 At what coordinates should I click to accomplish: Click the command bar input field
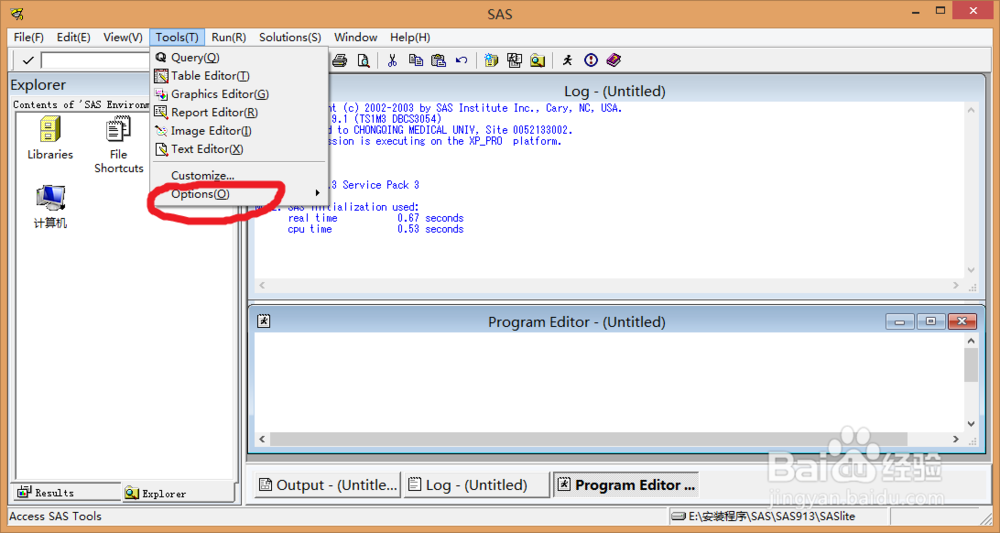click(96, 61)
